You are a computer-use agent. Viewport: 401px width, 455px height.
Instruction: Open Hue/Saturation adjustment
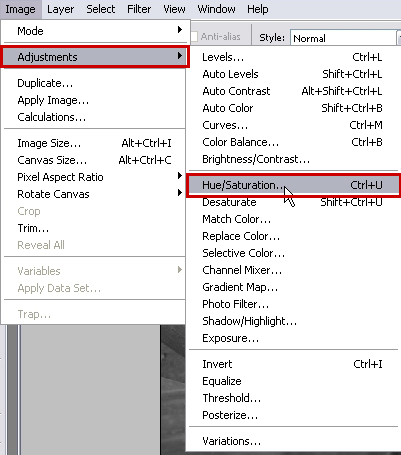point(293,185)
